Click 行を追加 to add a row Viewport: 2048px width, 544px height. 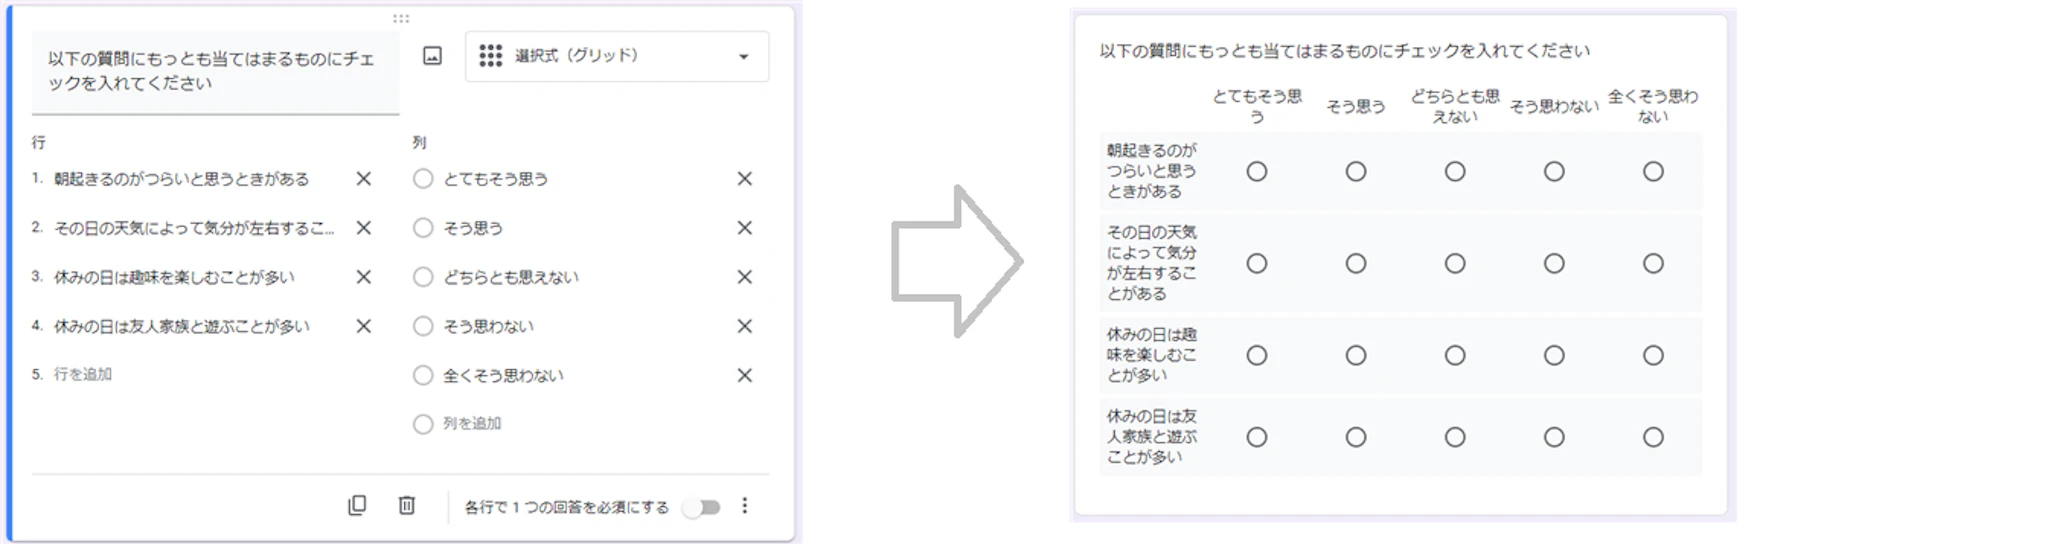tap(83, 374)
